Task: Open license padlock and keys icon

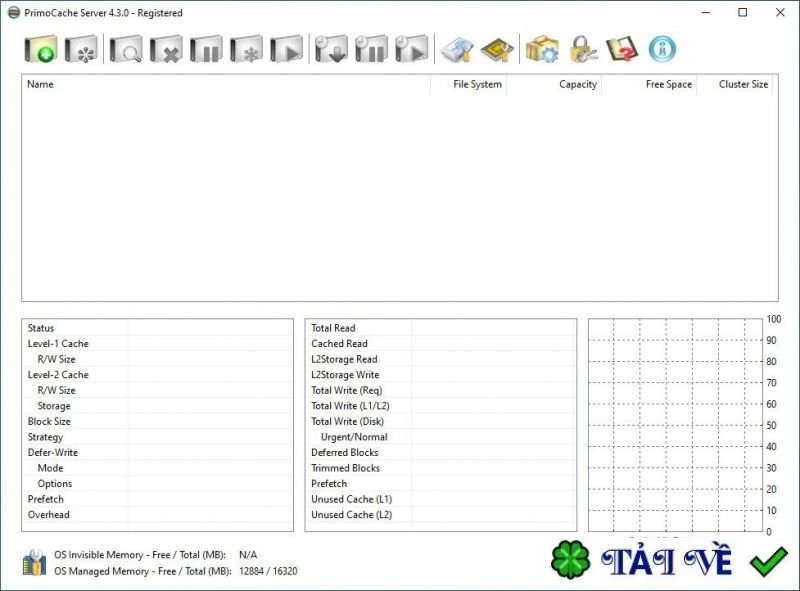Action: (x=583, y=49)
